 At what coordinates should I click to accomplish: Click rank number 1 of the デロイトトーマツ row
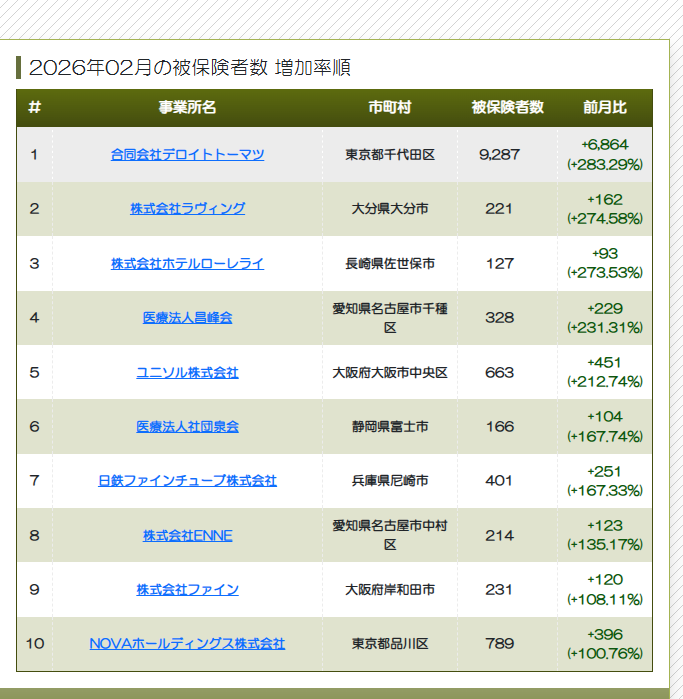point(34,155)
